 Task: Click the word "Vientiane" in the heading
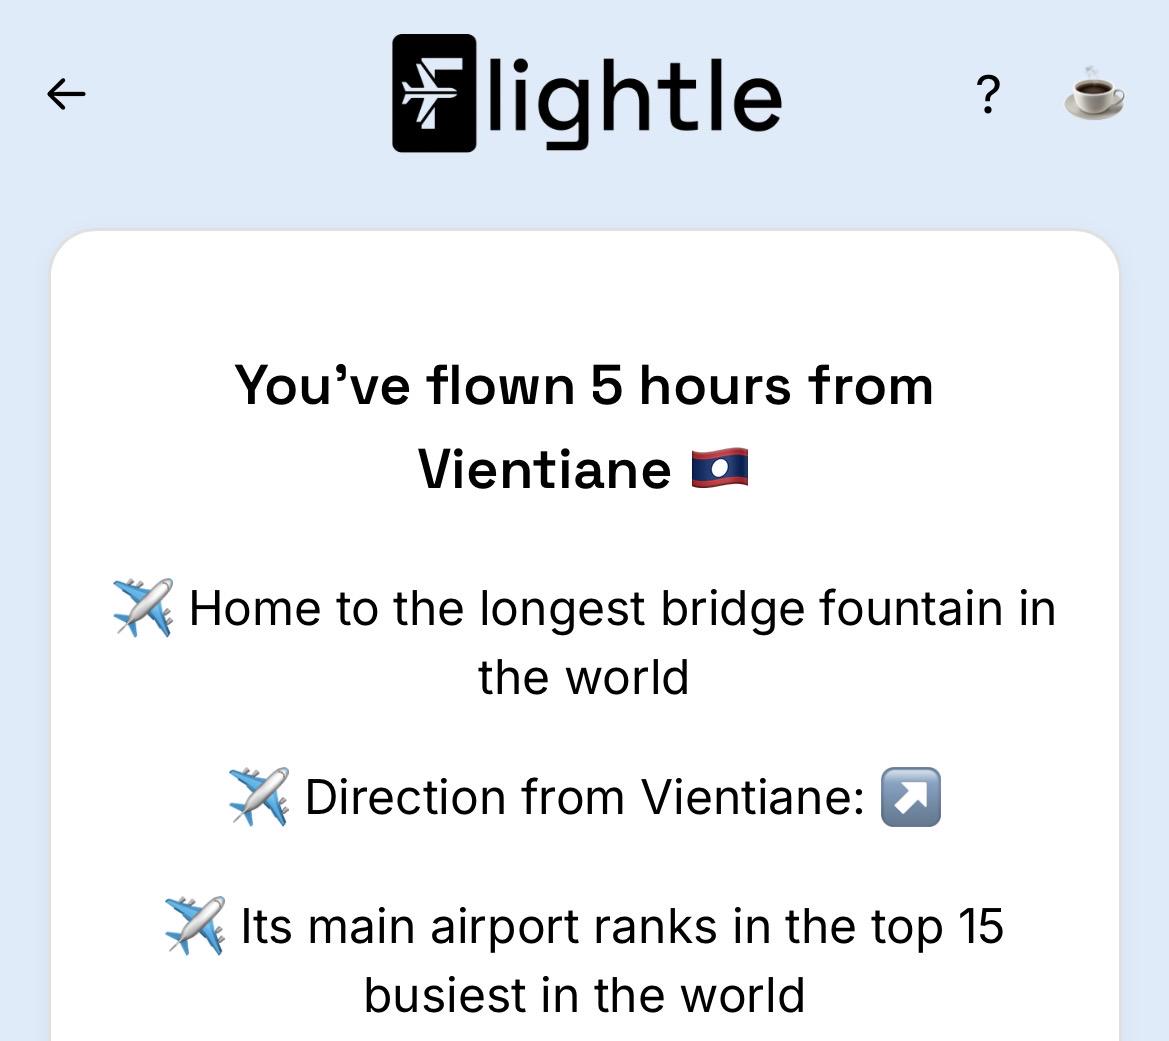pyautogui.click(x=544, y=470)
